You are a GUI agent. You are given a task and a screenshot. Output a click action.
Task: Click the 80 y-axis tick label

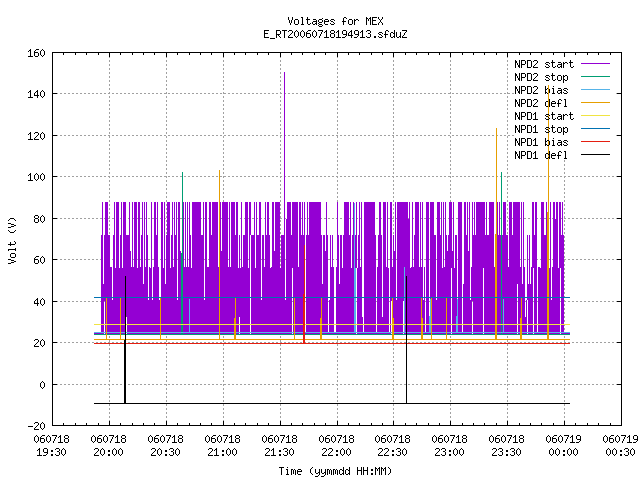pyautogui.click(x=39, y=219)
